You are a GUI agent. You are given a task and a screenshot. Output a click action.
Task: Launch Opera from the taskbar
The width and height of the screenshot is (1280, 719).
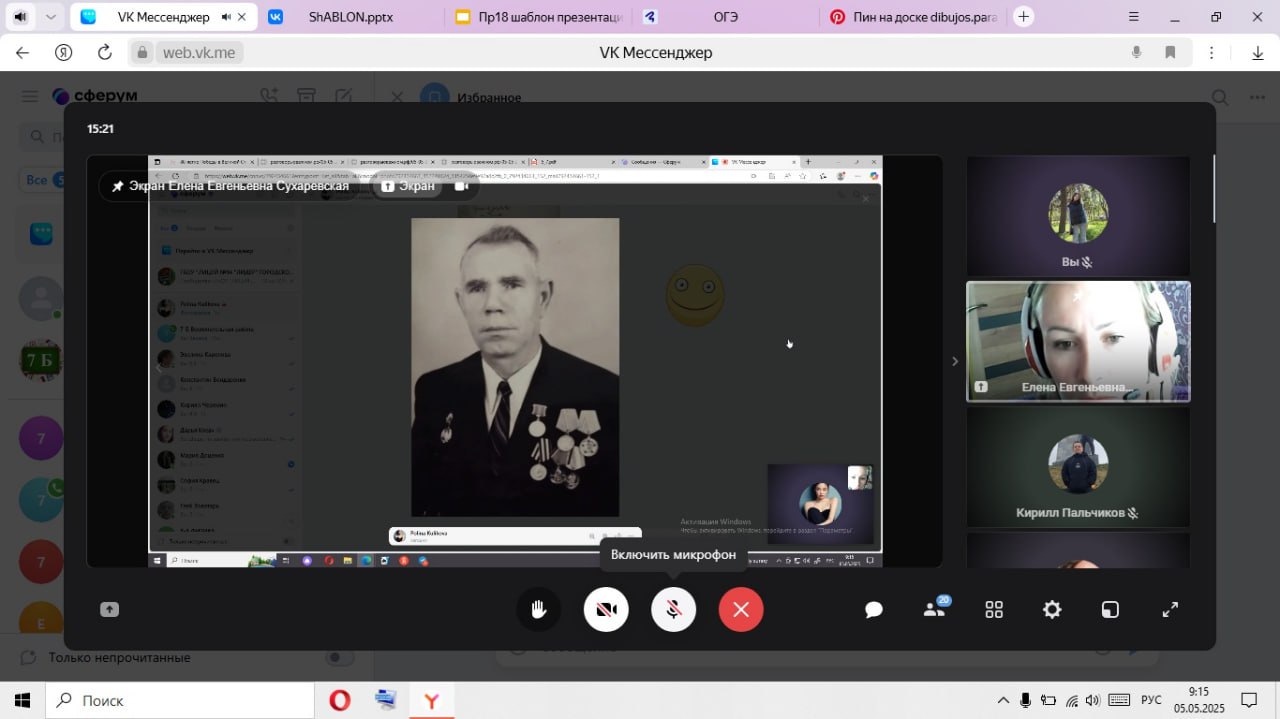tap(339, 700)
